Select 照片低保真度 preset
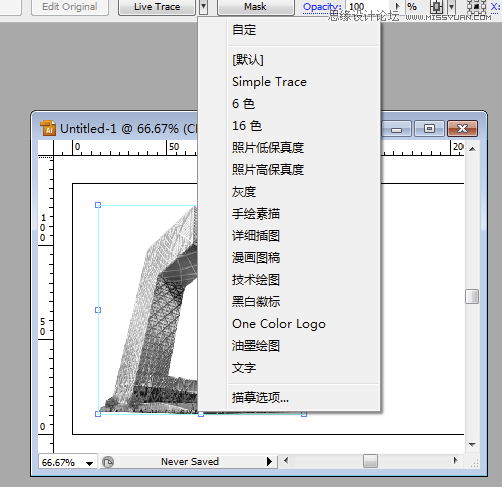 pyautogui.click(x=289, y=148)
